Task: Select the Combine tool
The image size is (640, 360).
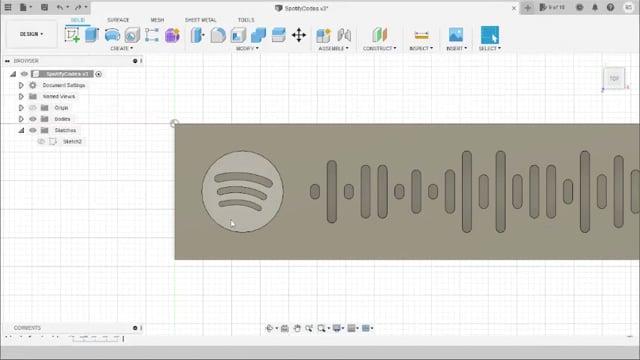Action: (258, 35)
